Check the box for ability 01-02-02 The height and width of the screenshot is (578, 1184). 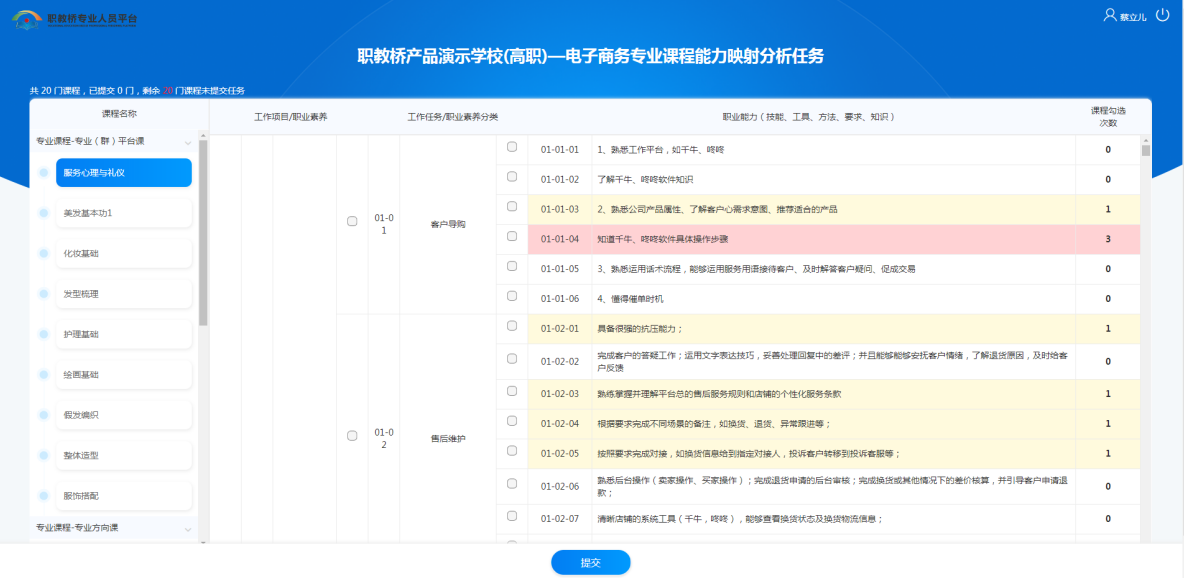[512, 358]
